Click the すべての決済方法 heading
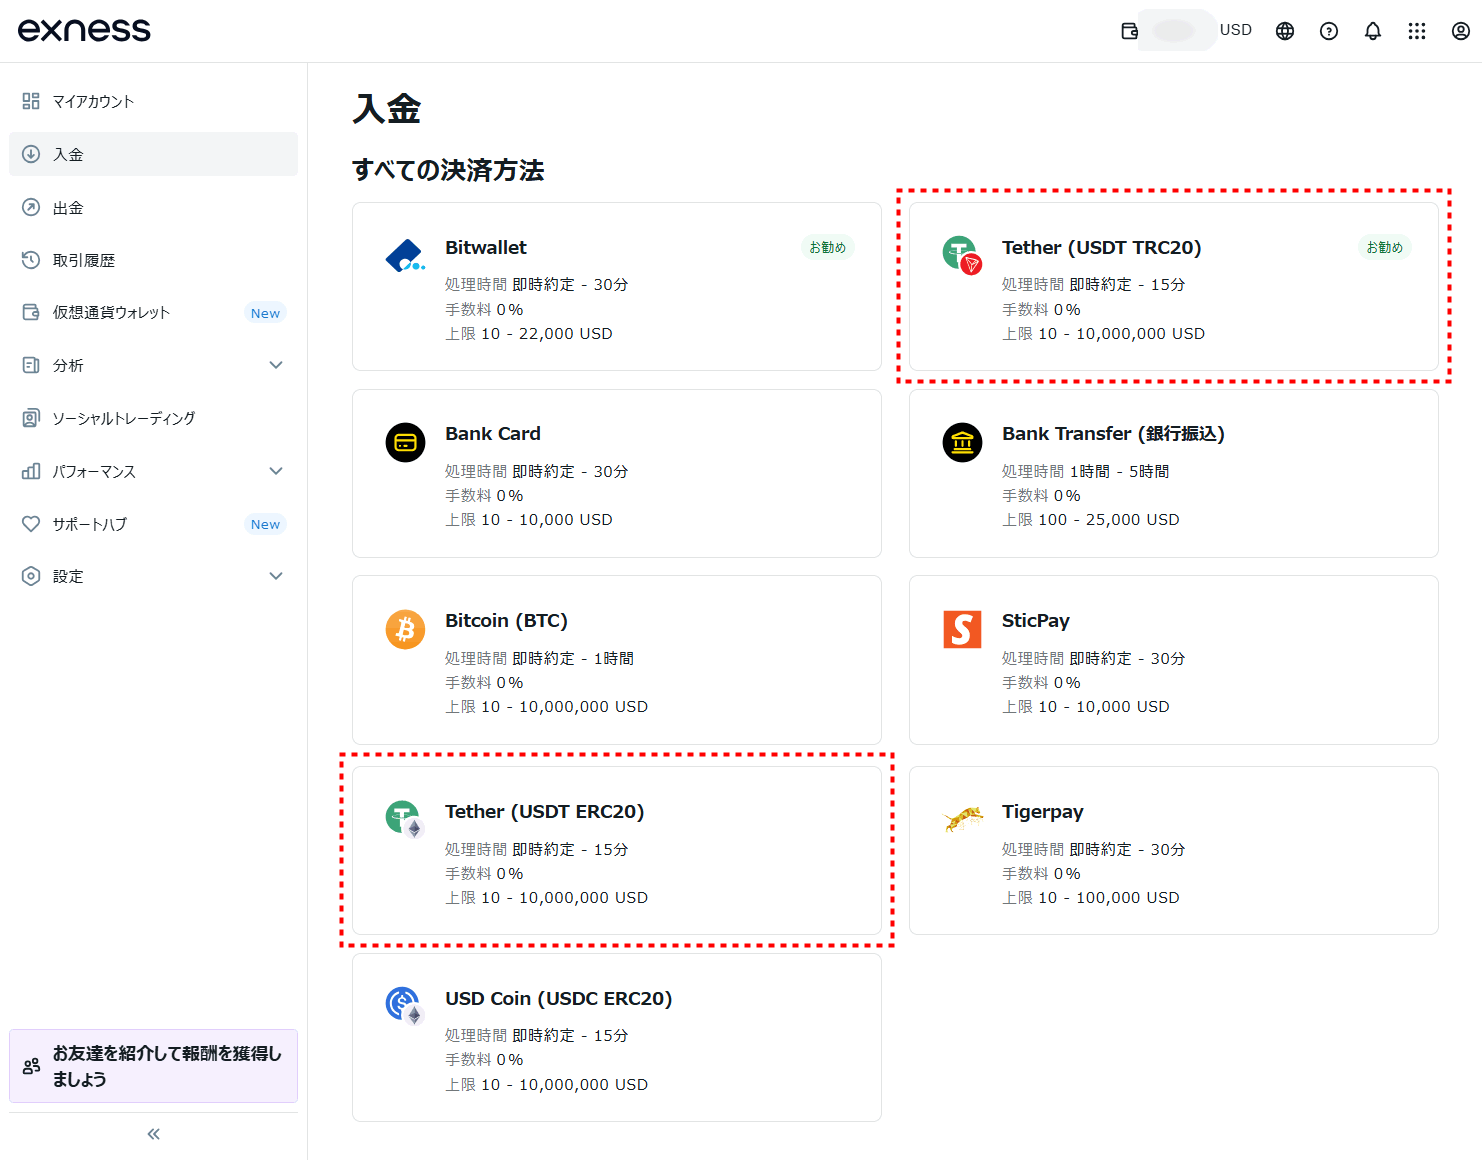 [448, 170]
